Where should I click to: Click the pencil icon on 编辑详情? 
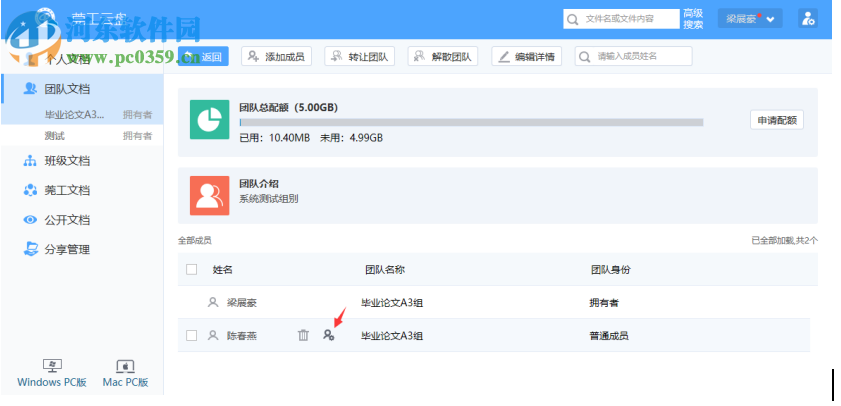[x=504, y=57]
